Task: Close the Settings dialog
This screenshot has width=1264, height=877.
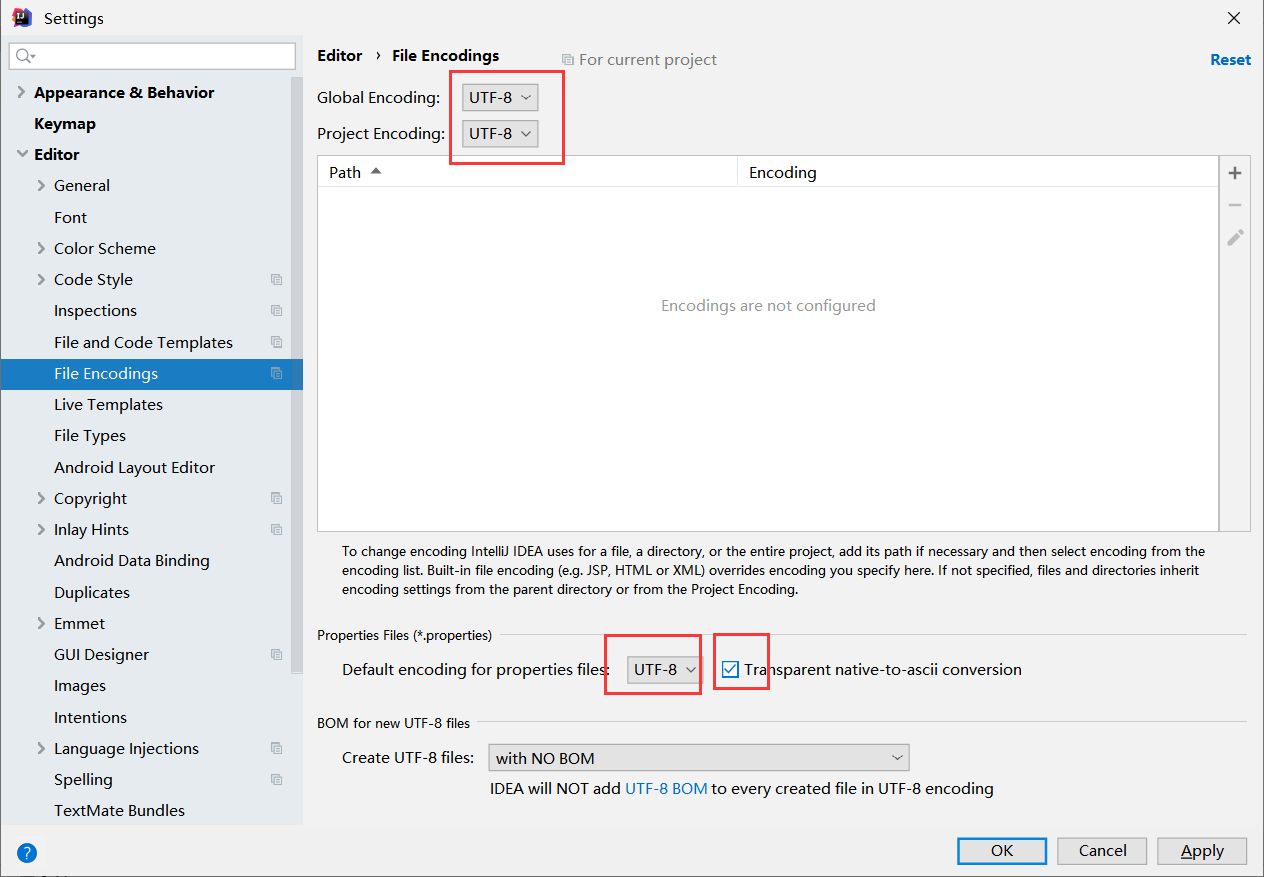Action: click(x=1234, y=18)
